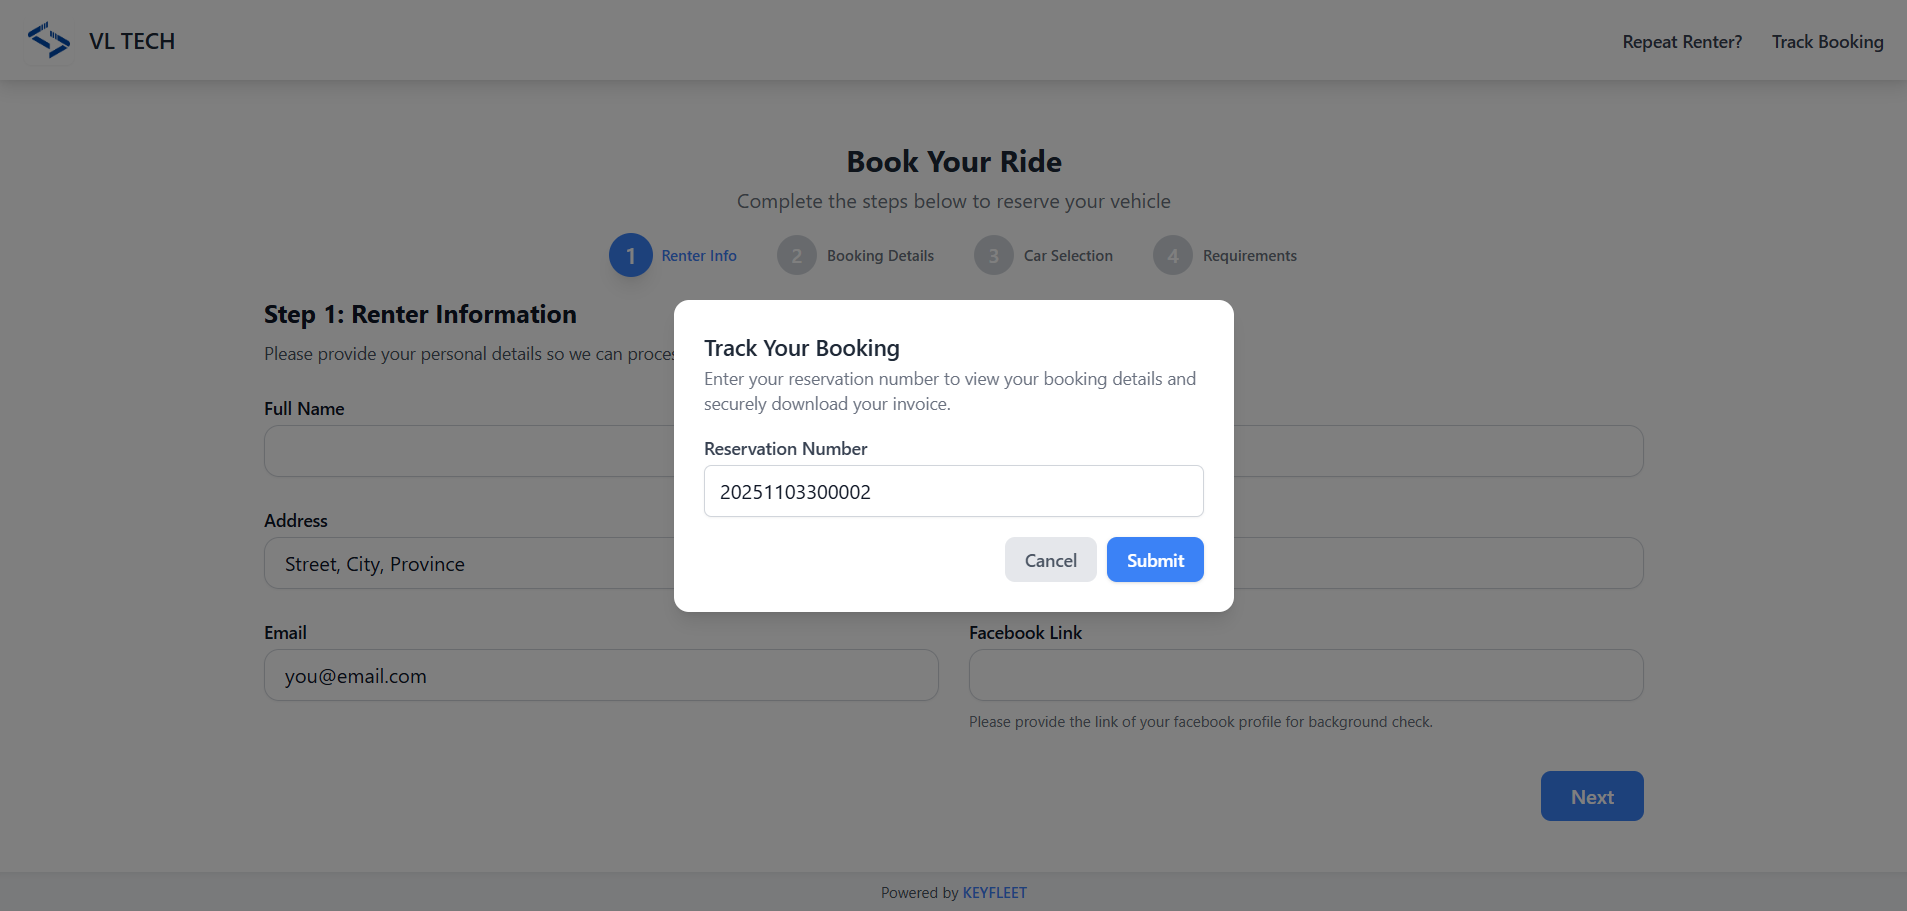The image size is (1907, 911).
Task: Focus the Full Name input field
Action: coord(468,452)
